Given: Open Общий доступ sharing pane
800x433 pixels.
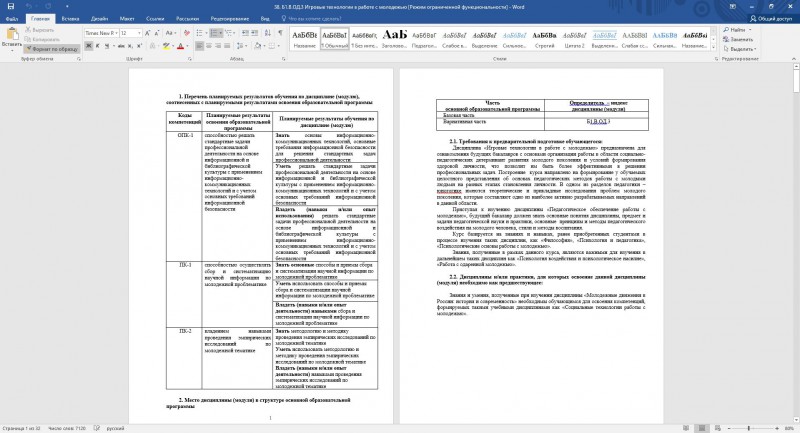Looking at the screenshot, I should tap(770, 19).
